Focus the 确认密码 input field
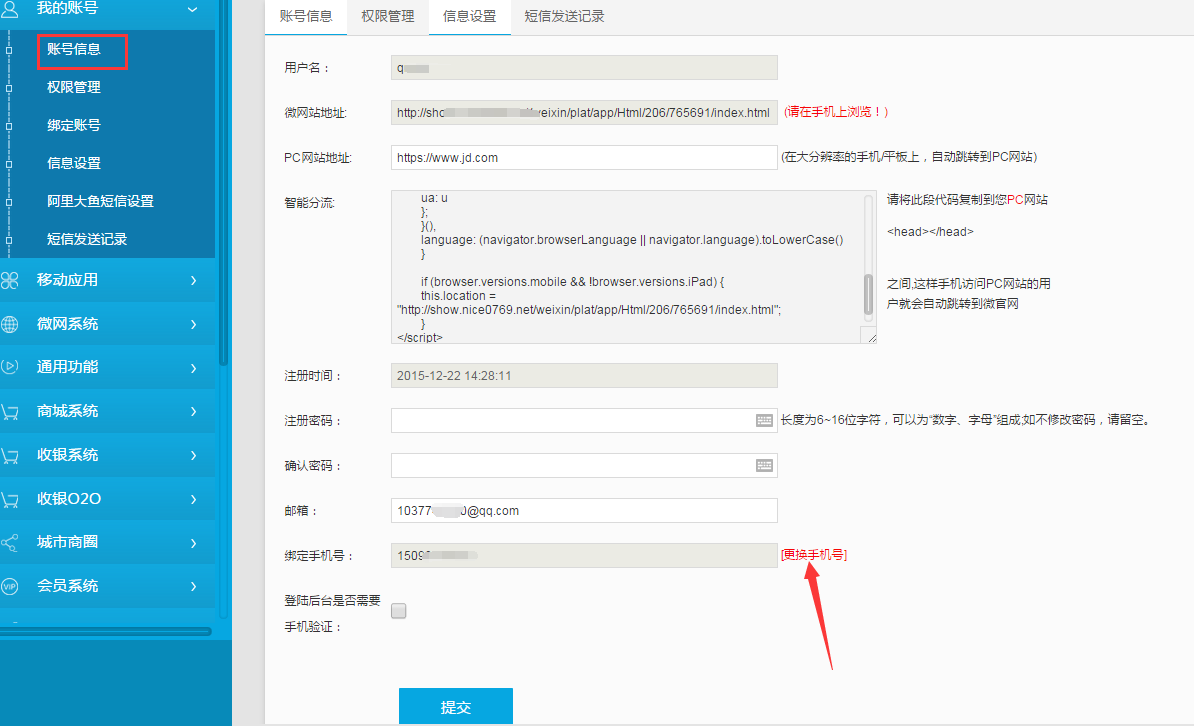Viewport: 1194px width, 726px height. click(x=584, y=465)
